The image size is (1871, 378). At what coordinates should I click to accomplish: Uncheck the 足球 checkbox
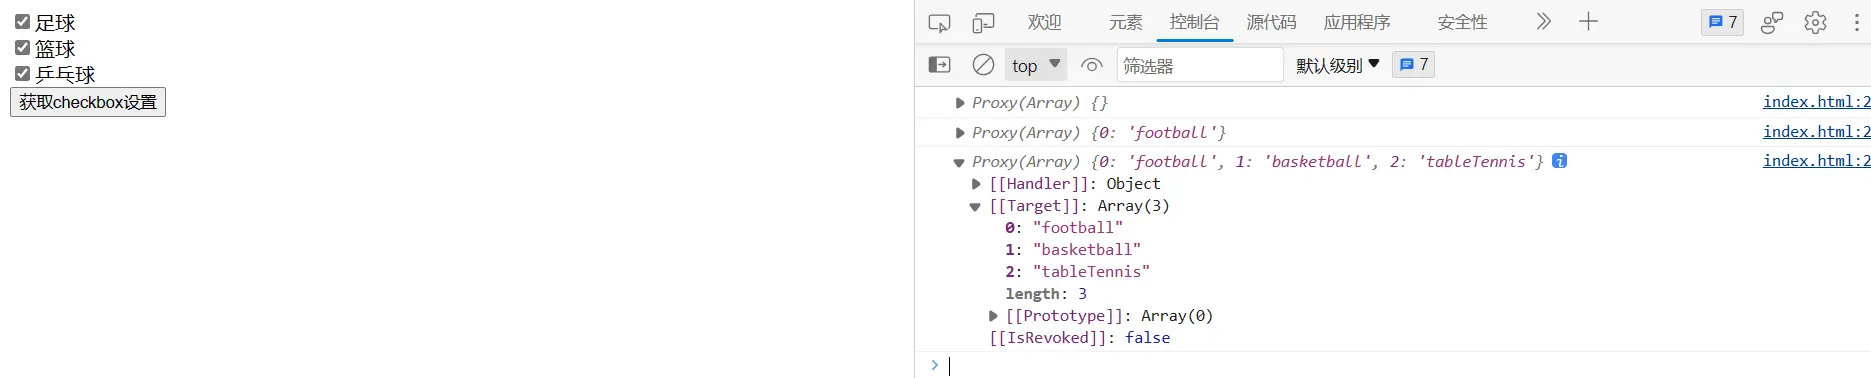click(22, 21)
